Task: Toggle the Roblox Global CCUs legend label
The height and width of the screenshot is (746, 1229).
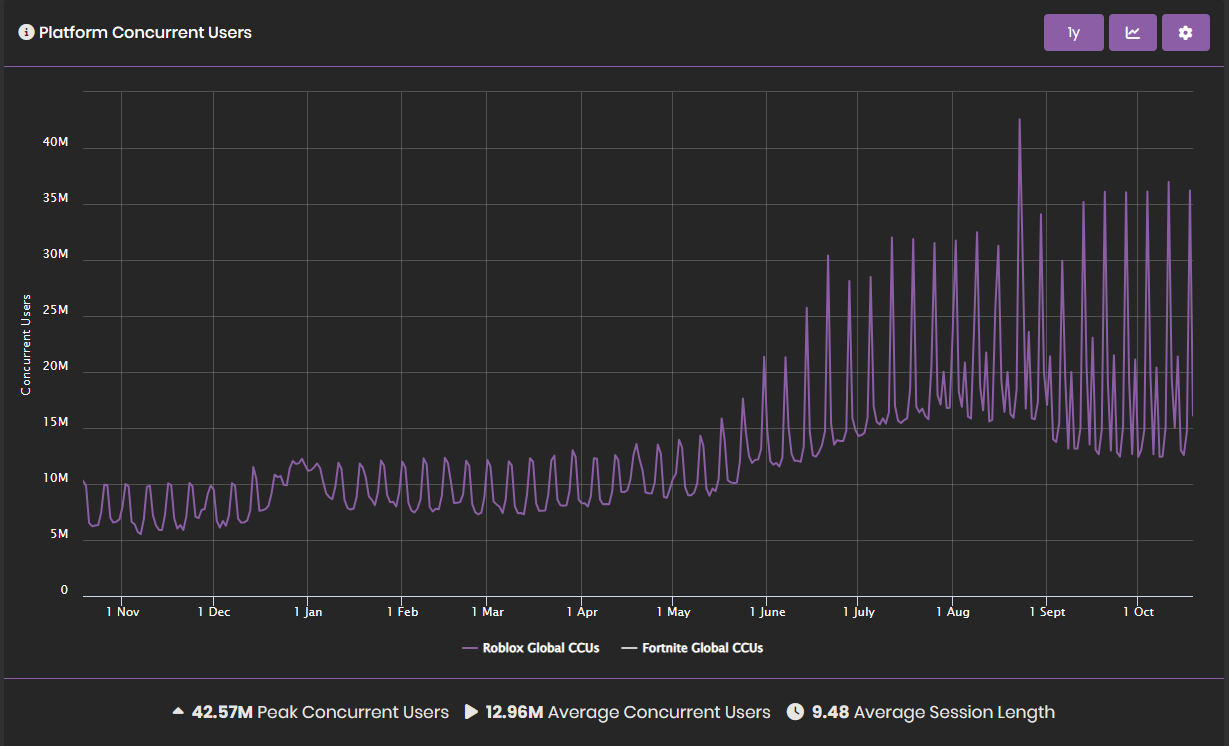Action: (x=540, y=648)
